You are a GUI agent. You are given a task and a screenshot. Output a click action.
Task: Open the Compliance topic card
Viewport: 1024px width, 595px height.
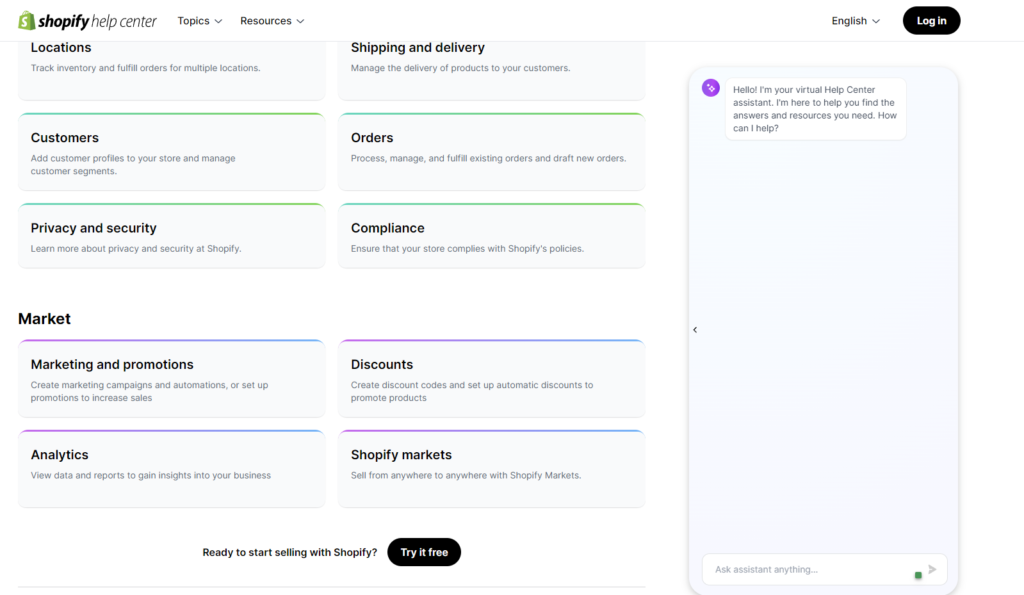pos(491,236)
